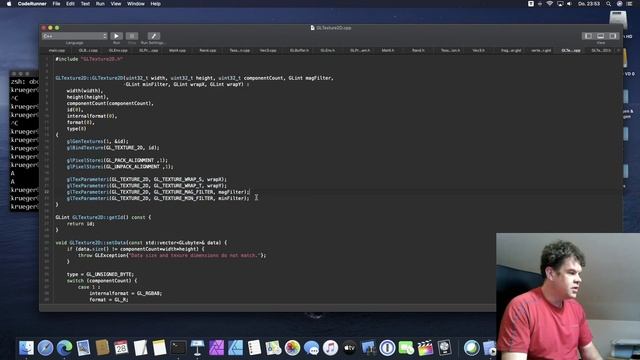Click the AirPlay display icon in menu bar
The height and width of the screenshot is (360, 640).
pos(560,4)
